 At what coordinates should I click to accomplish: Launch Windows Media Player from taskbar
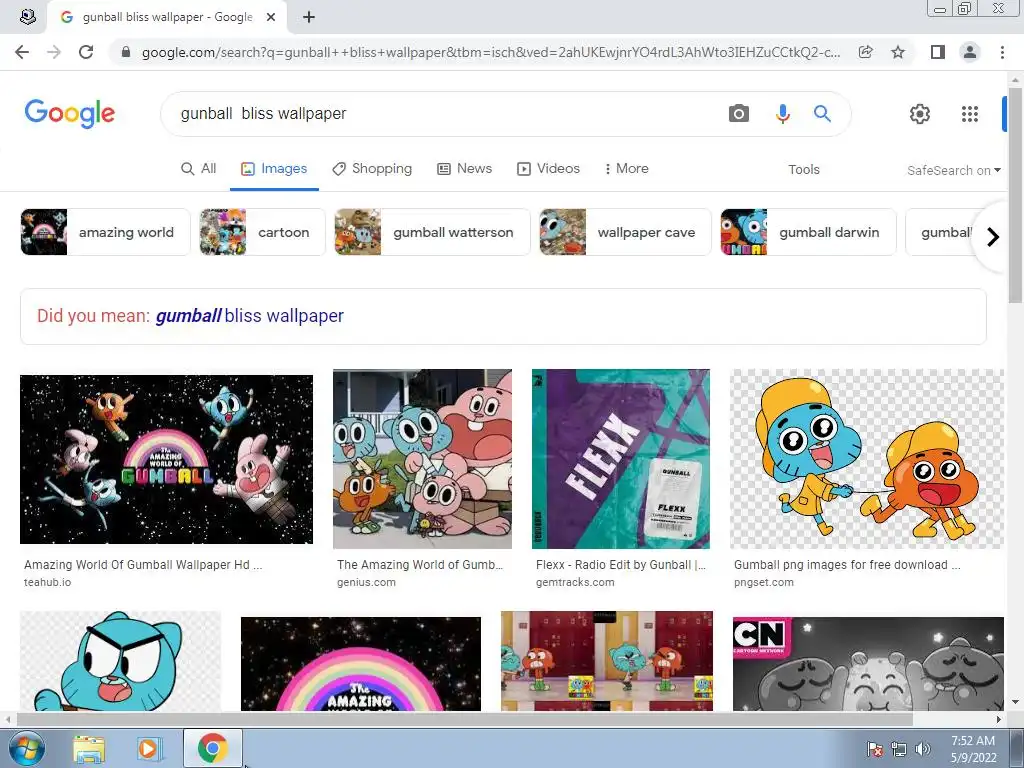[148, 748]
